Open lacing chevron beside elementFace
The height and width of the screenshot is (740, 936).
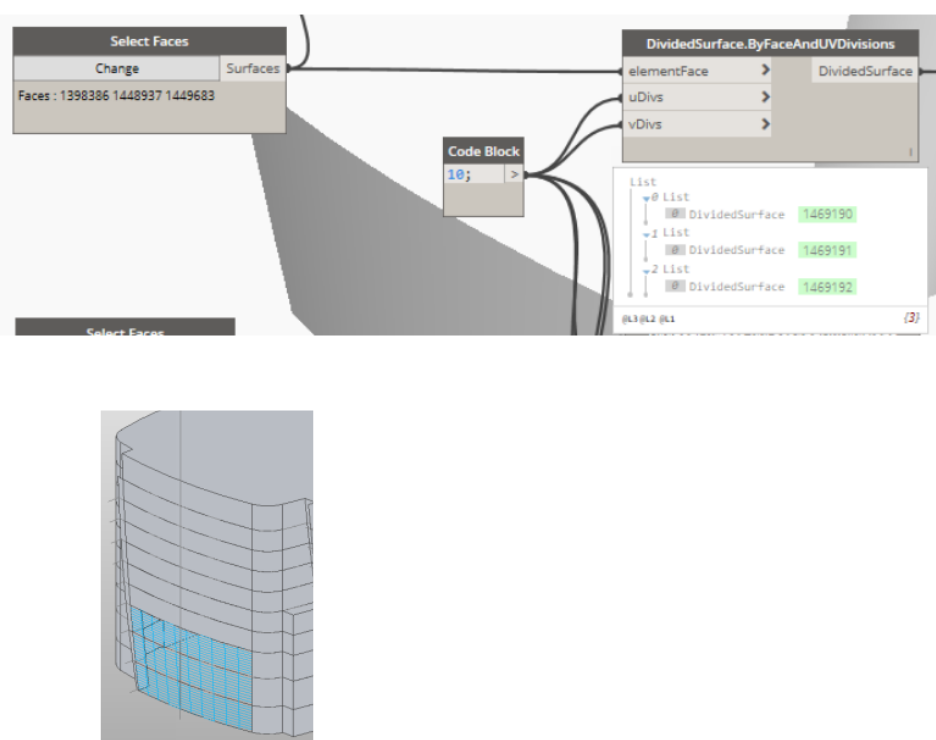click(x=765, y=70)
